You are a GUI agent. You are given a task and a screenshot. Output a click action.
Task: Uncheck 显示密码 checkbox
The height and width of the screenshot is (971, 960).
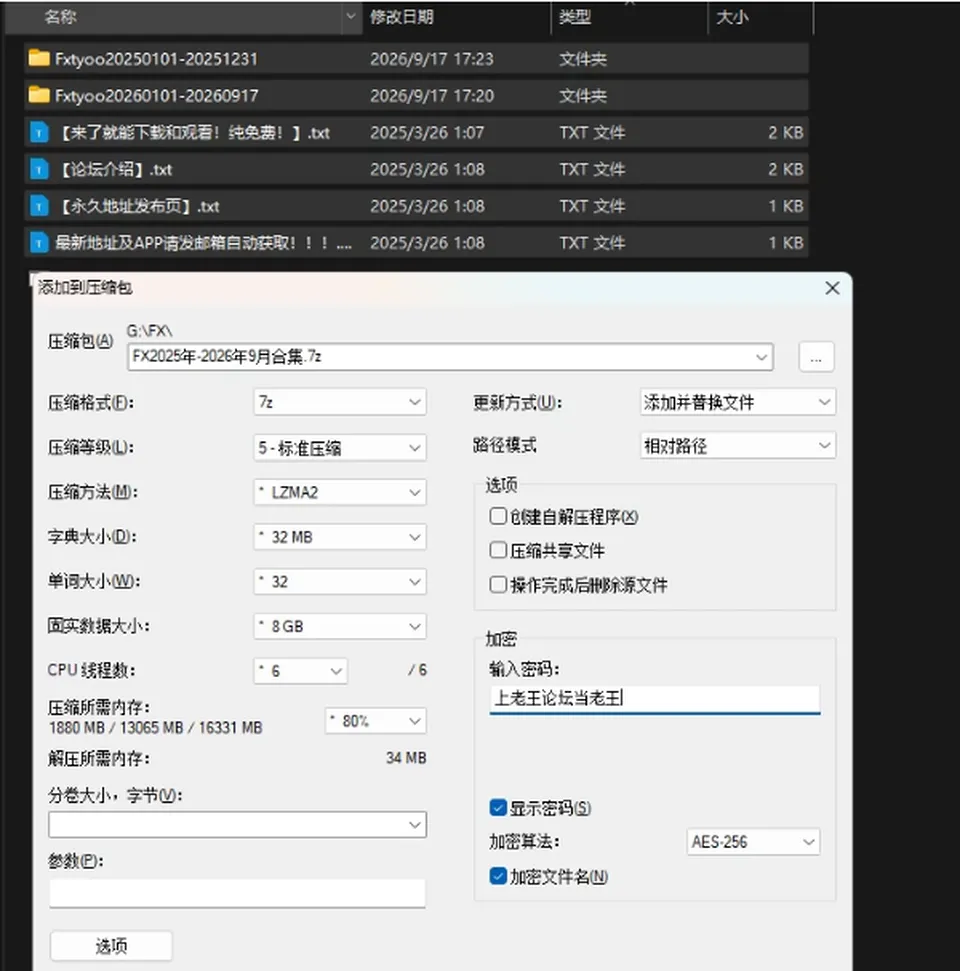pos(498,808)
